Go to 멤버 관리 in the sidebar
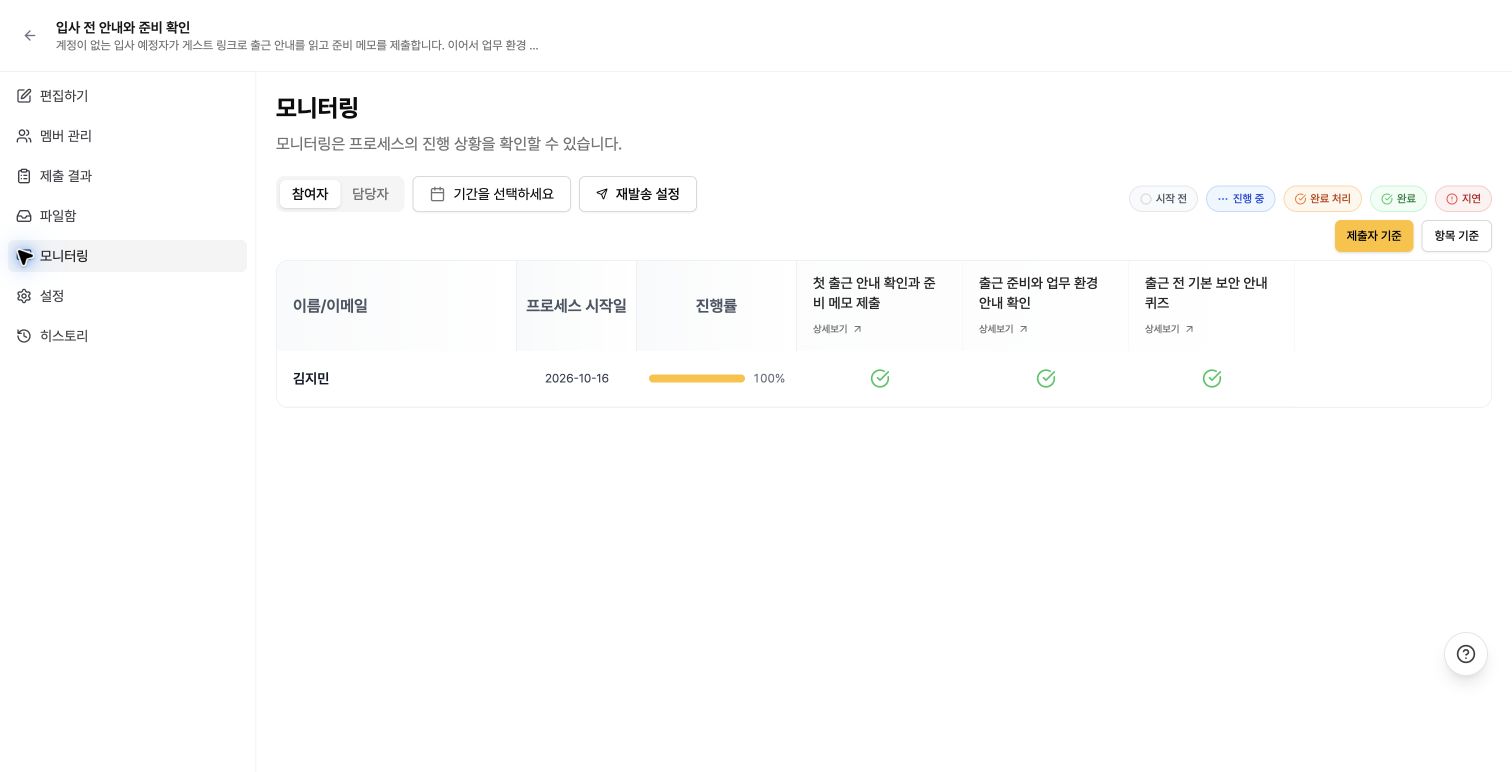The width and height of the screenshot is (1512, 772). click(128, 136)
